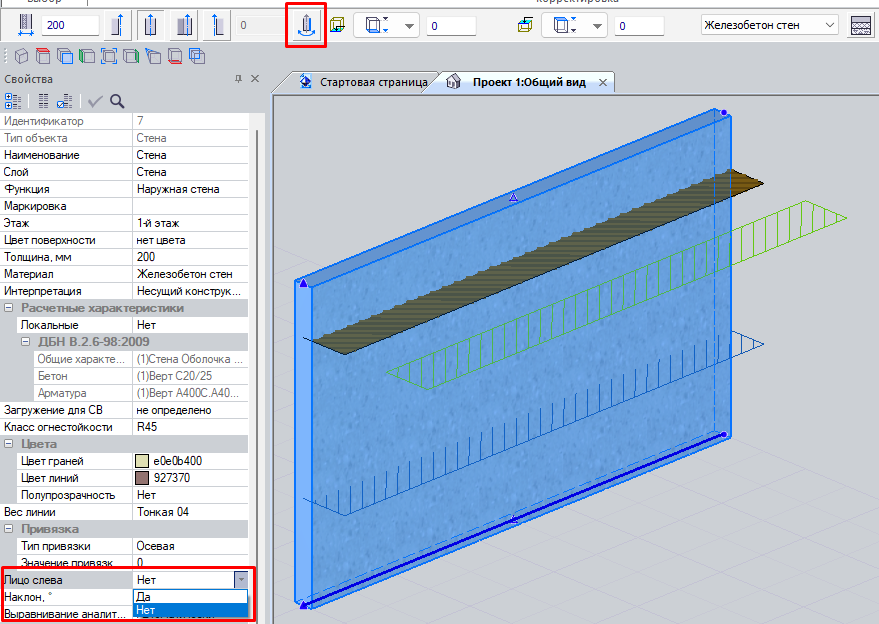
Task: Pin the Properties panel with pushpin icon
Action: (238, 79)
